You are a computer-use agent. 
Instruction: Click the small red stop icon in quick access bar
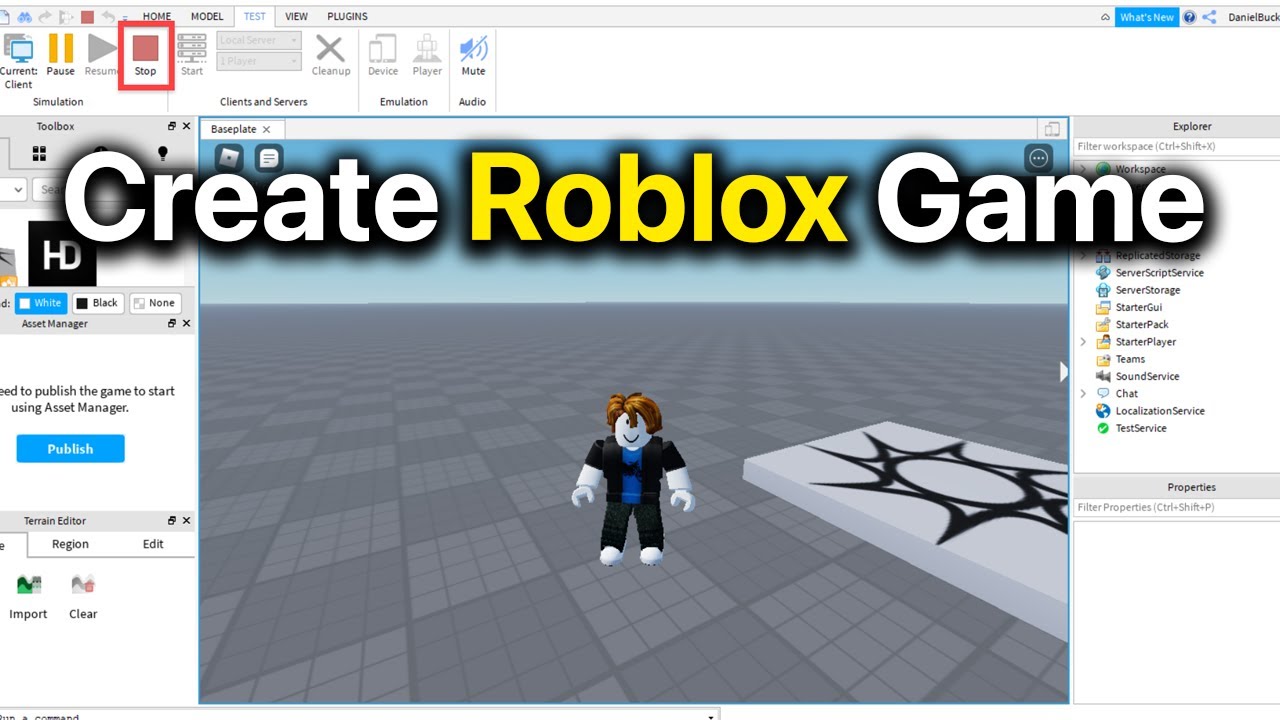[x=87, y=16]
